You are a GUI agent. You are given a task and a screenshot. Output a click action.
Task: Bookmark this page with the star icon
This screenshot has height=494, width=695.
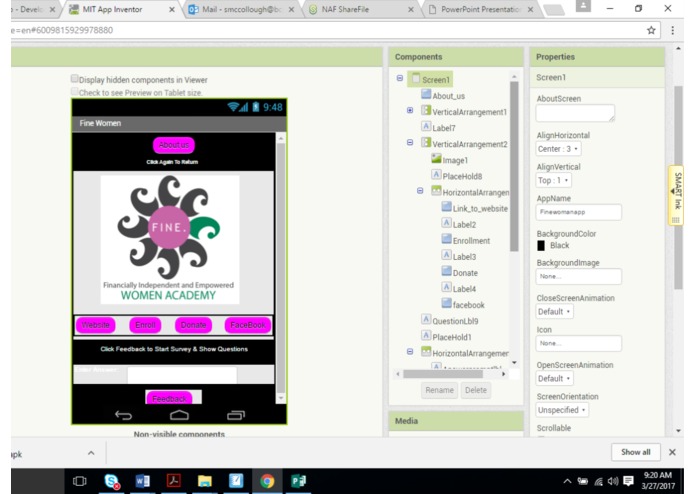[651, 30]
